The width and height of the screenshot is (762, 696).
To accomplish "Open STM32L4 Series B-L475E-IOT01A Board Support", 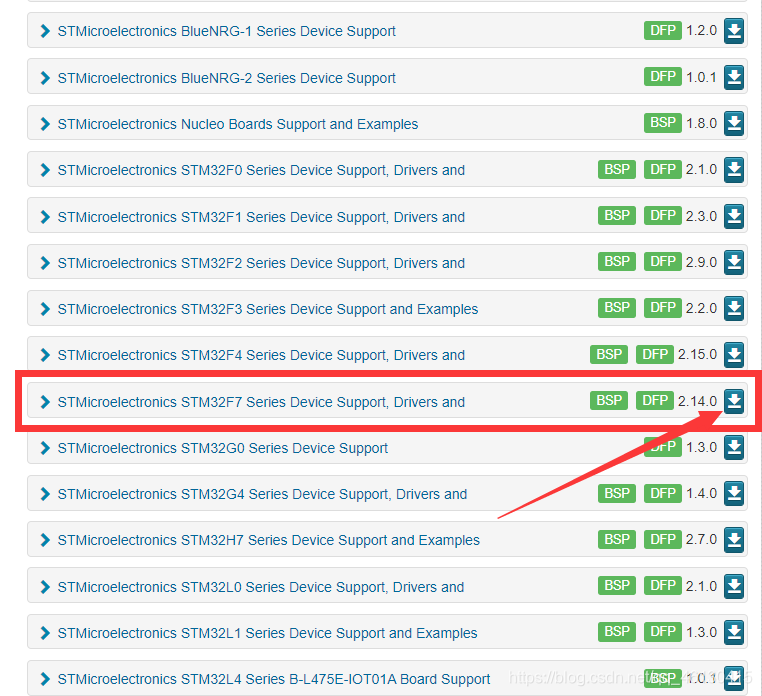I will (274, 679).
